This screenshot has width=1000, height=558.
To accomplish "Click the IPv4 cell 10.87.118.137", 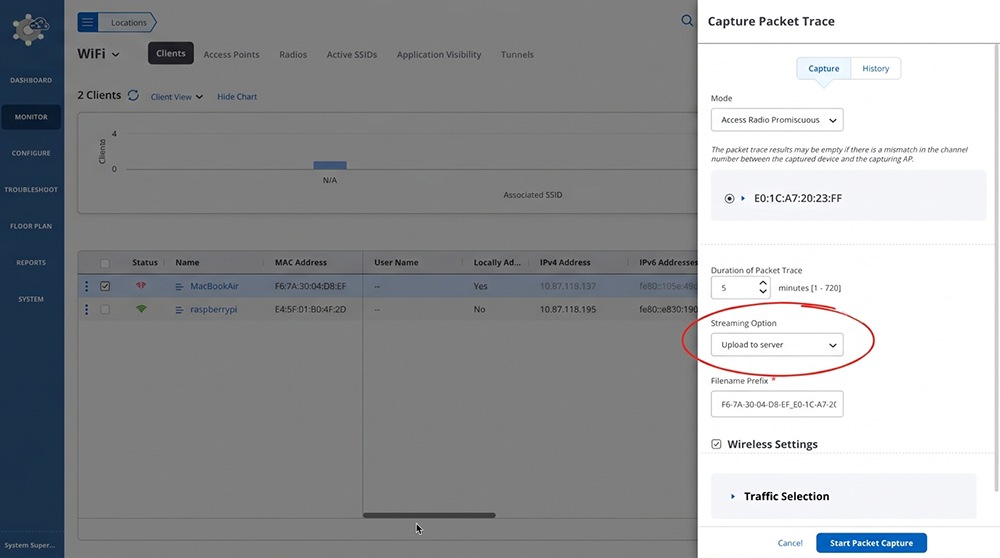I will click(x=568, y=286).
